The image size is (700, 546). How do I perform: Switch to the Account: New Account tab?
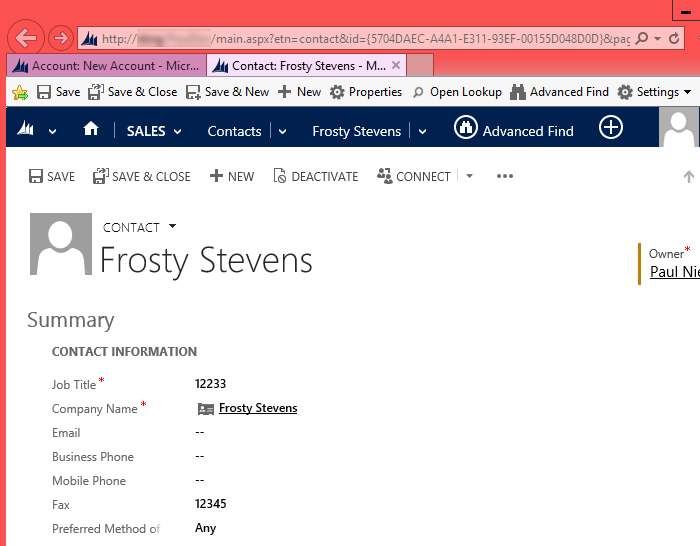point(106,66)
